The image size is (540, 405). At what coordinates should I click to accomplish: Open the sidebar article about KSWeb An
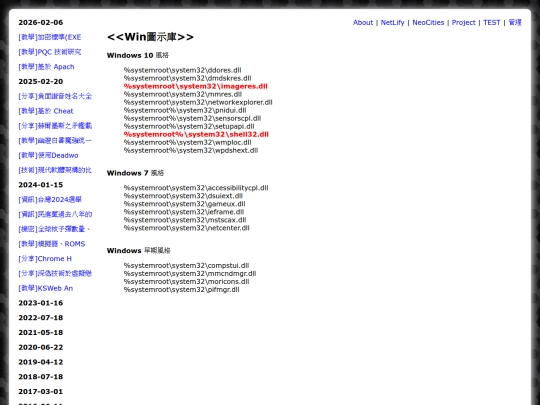pos(46,288)
